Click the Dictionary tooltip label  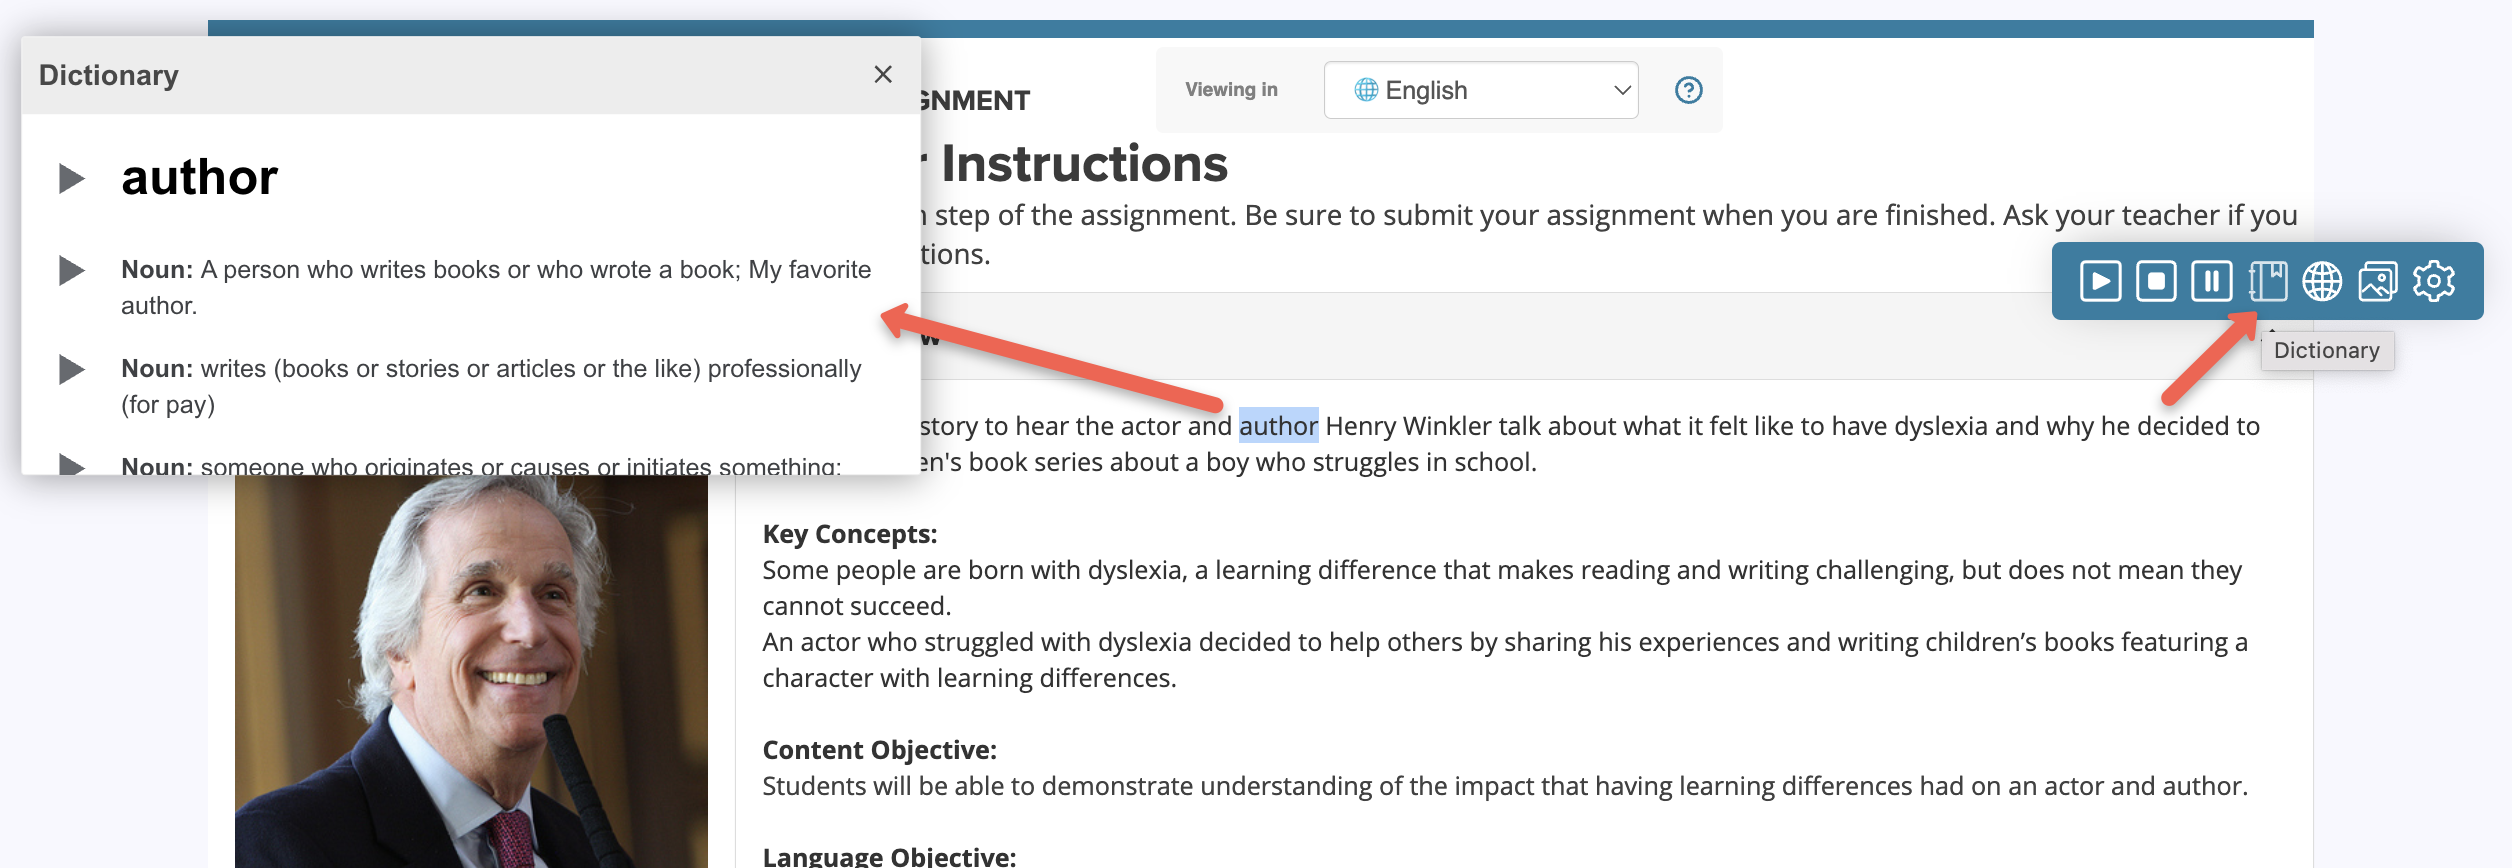[x=2326, y=351]
